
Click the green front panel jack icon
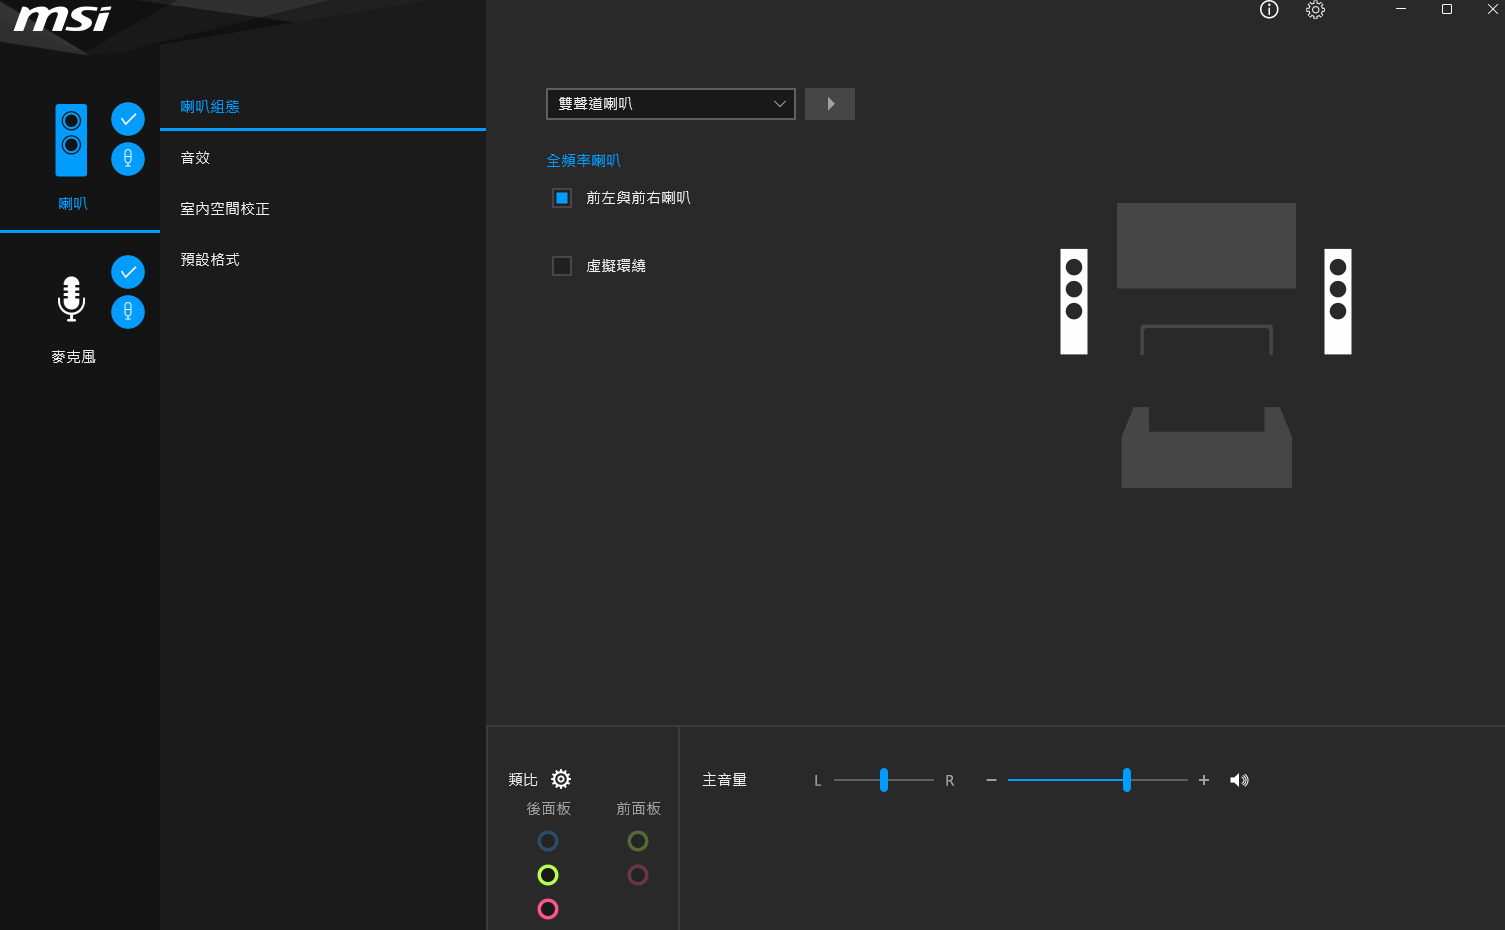coord(638,841)
